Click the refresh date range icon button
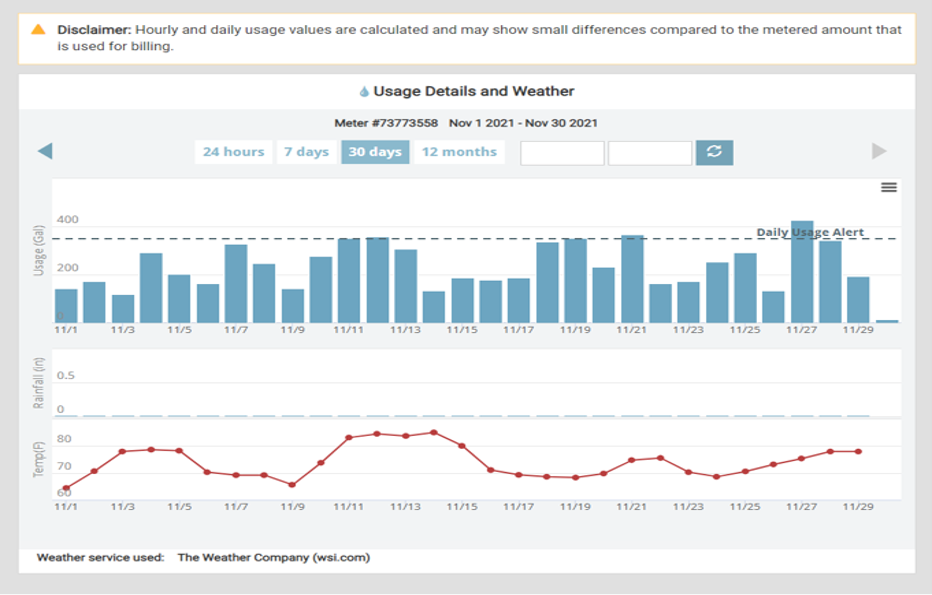932x595 pixels. [714, 152]
